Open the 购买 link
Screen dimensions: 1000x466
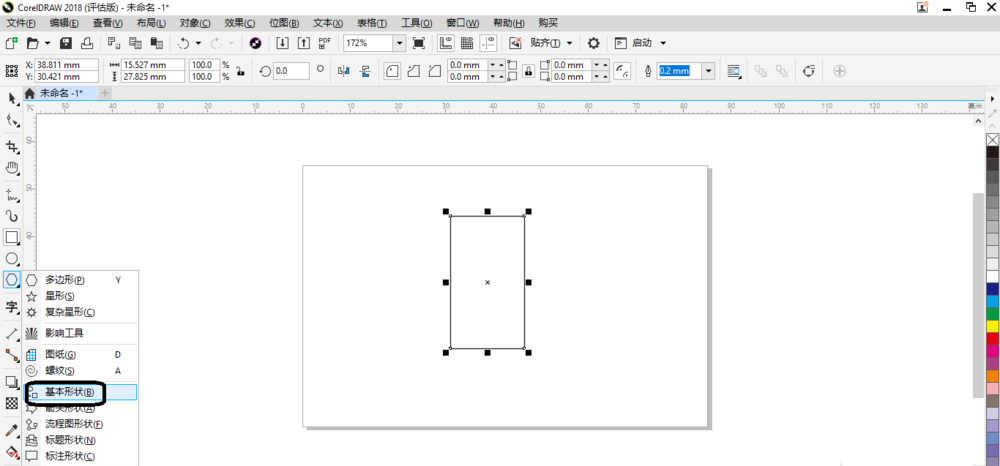[548, 23]
